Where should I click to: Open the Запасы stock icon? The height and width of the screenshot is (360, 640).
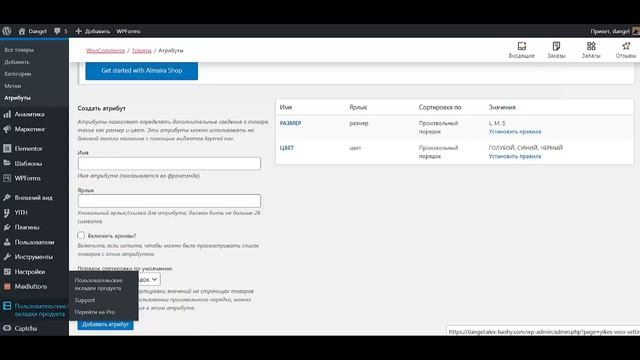click(591, 46)
